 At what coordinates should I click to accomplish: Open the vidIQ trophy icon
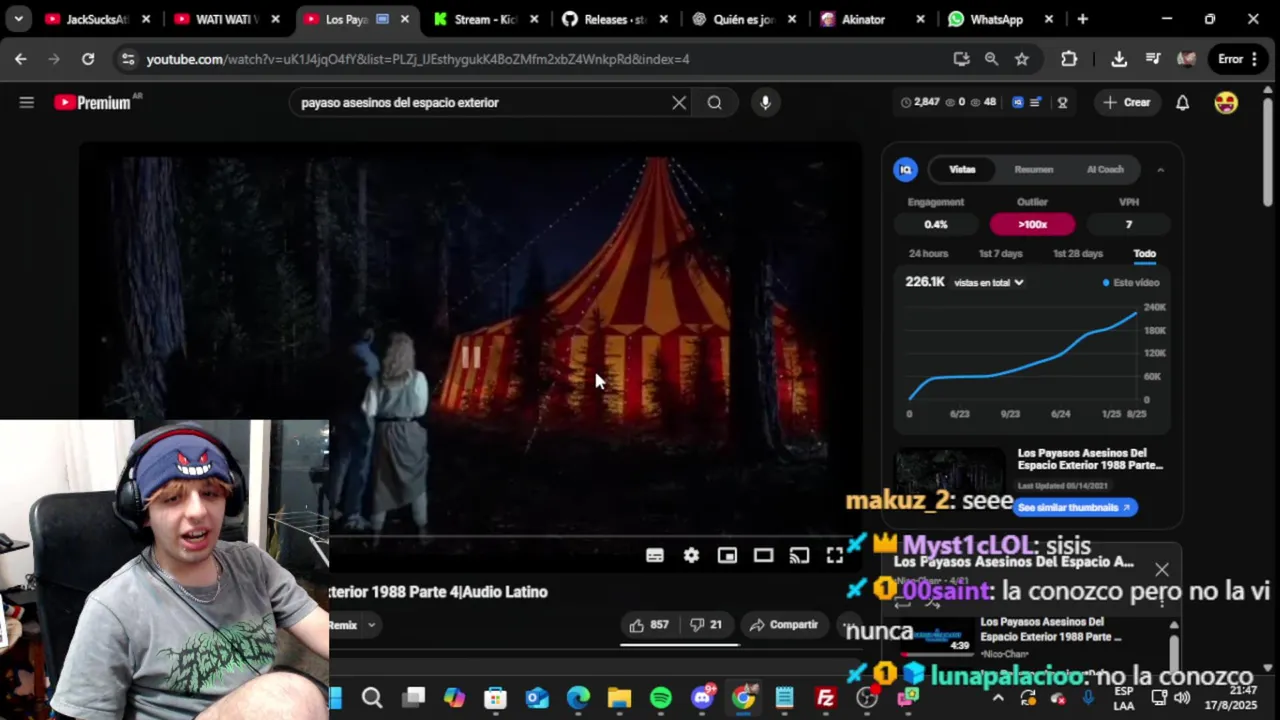click(1062, 102)
